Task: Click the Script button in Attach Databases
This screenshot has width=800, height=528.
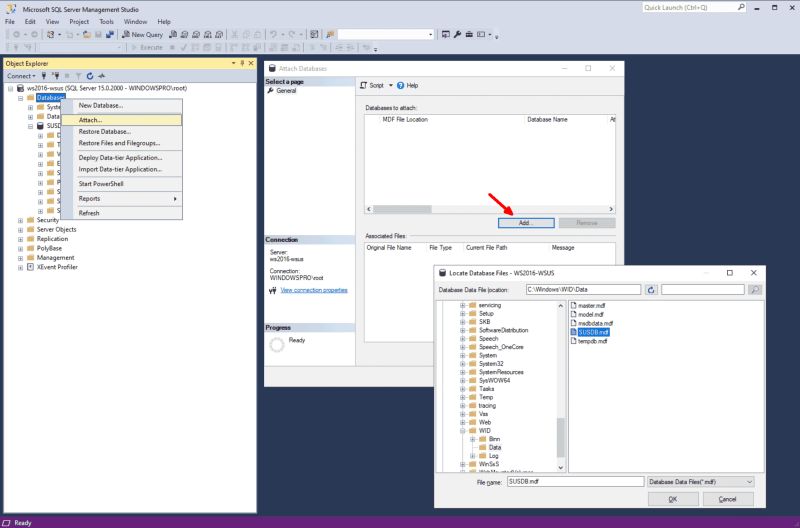Action: (372, 85)
